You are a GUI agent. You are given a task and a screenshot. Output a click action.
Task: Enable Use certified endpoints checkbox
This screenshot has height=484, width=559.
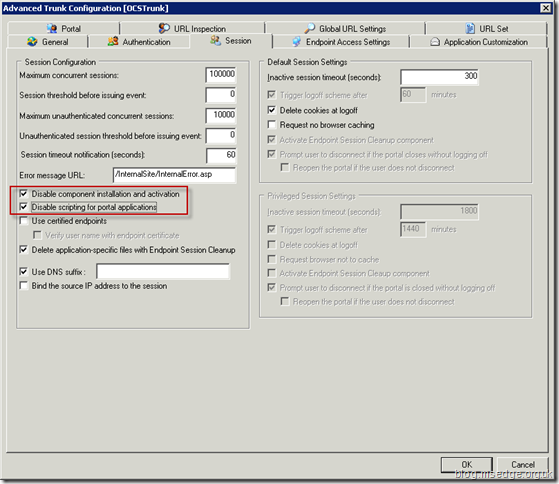pyautogui.click(x=24, y=221)
